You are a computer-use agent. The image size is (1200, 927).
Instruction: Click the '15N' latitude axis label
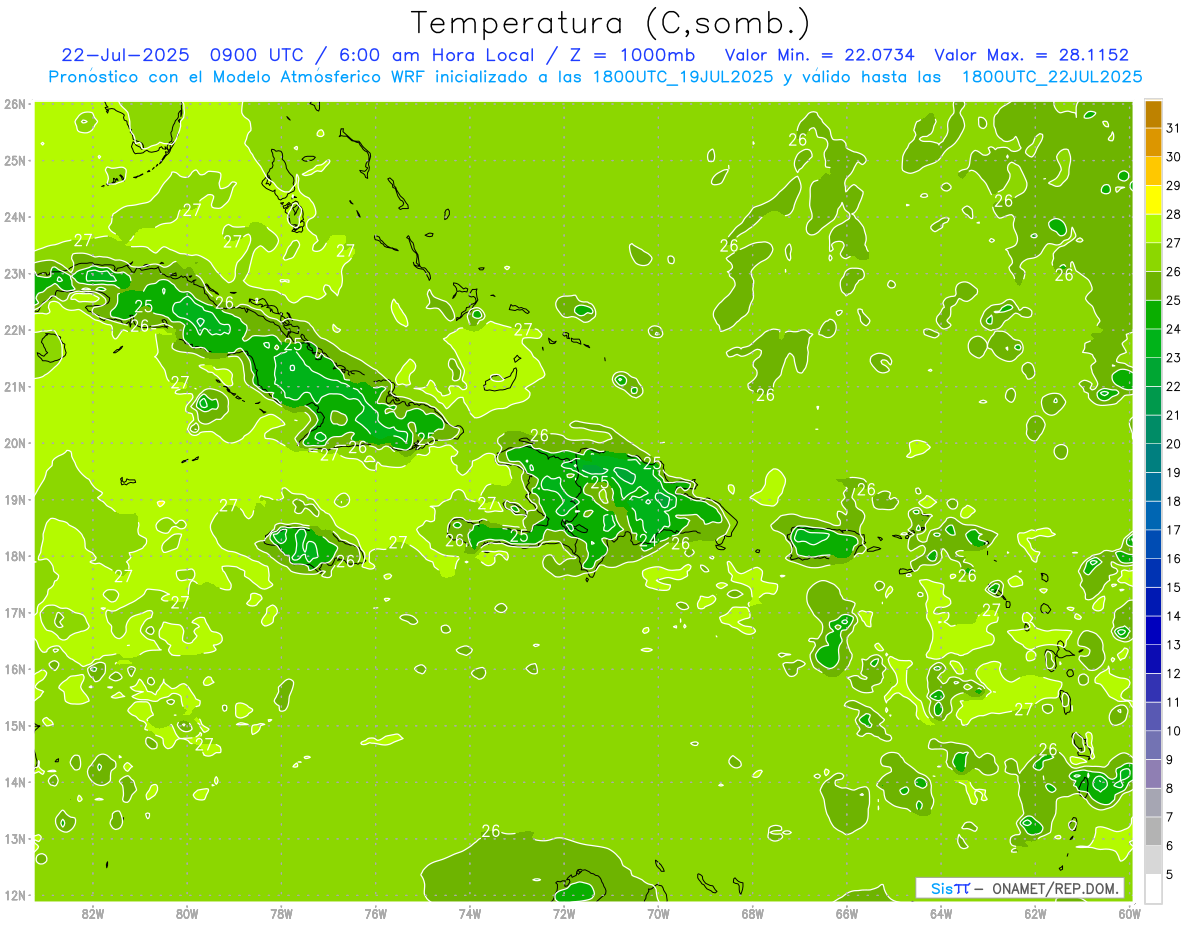click(14, 725)
